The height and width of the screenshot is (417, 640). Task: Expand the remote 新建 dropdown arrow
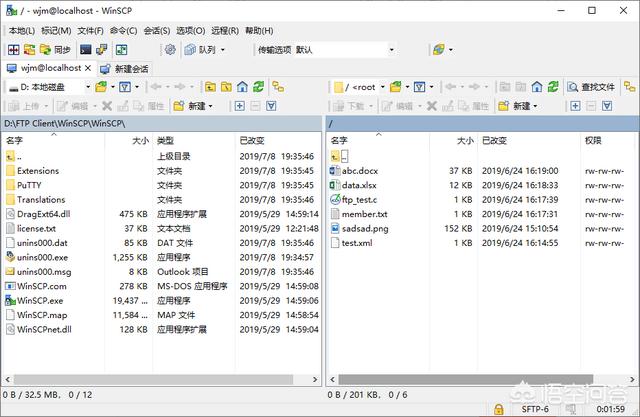point(535,106)
